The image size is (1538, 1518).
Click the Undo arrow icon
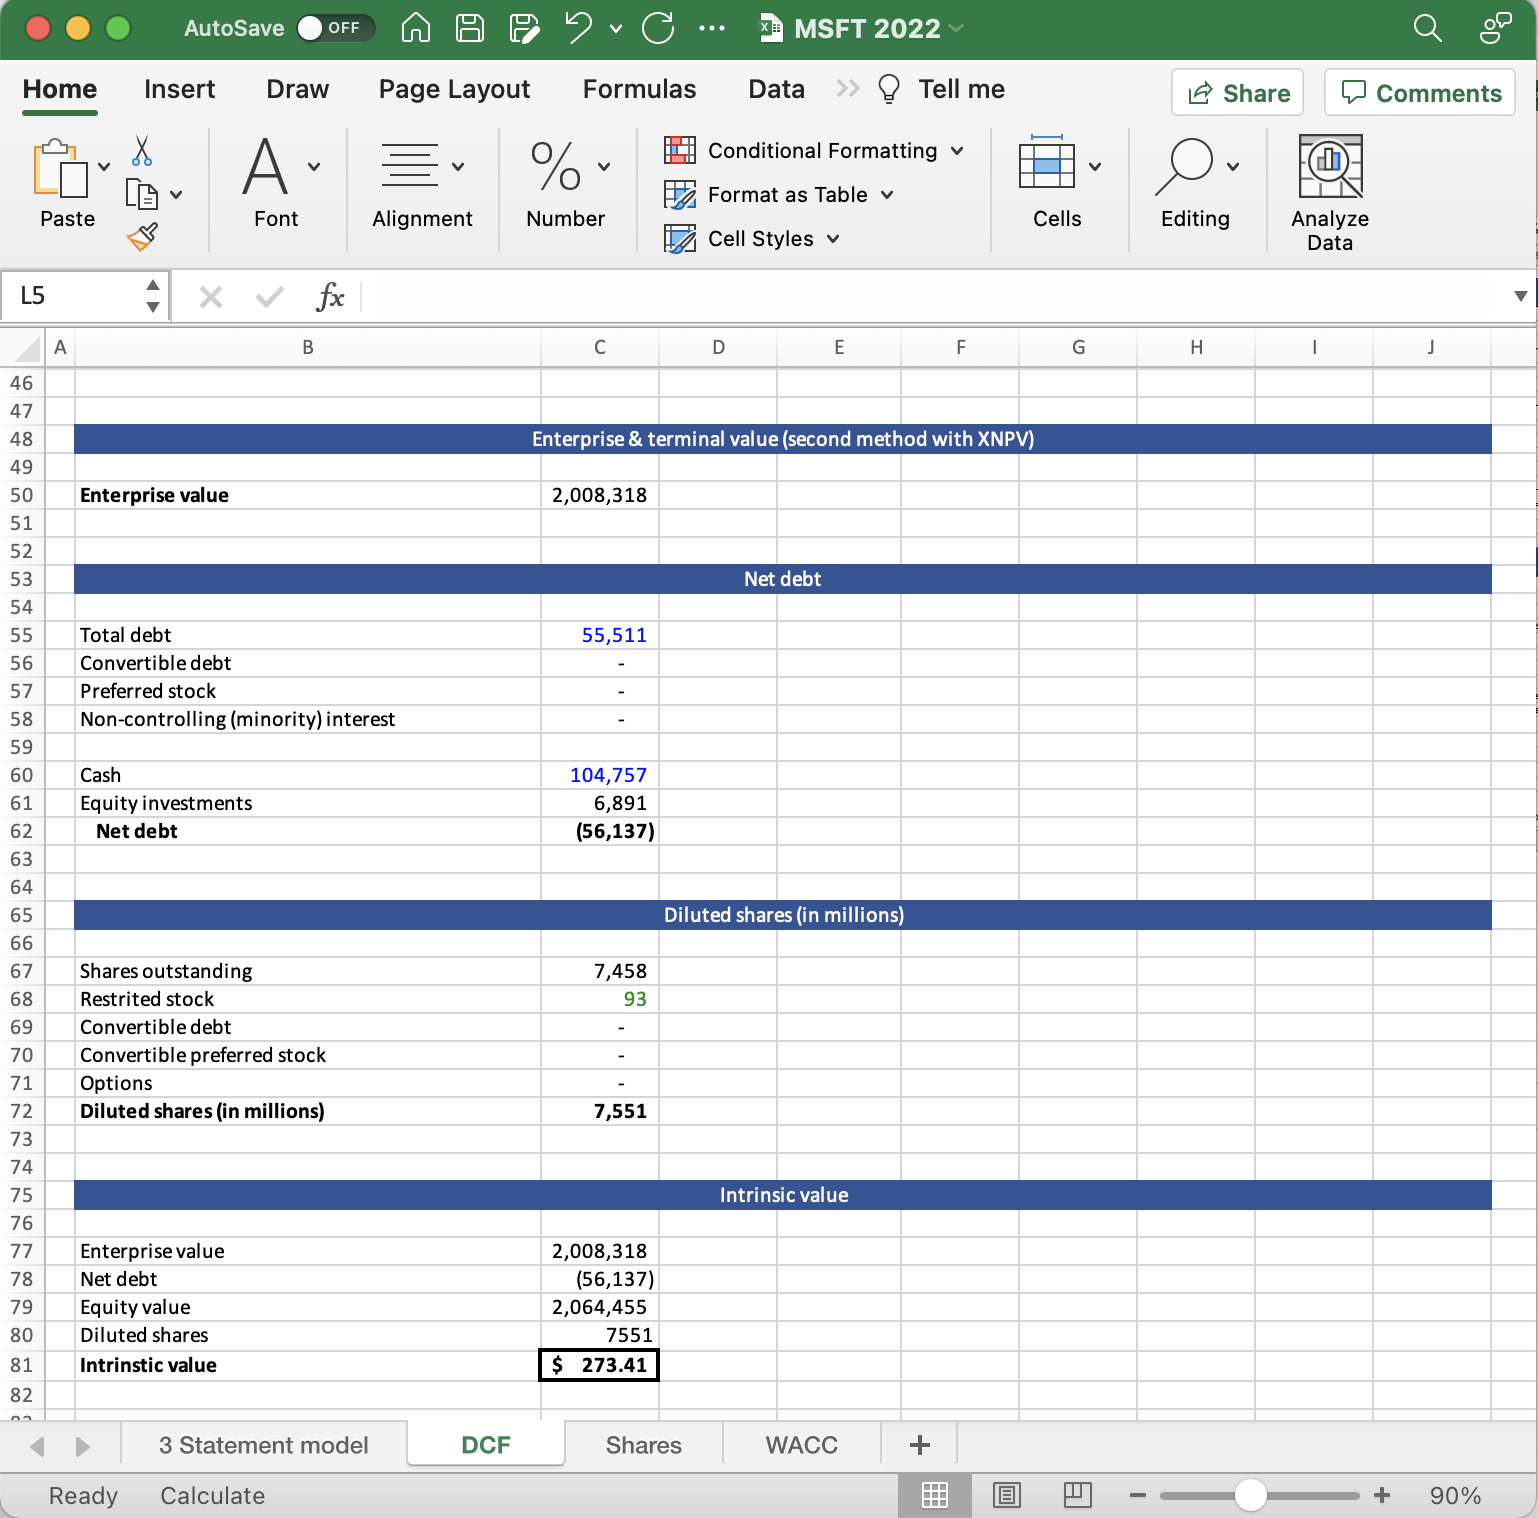579,28
